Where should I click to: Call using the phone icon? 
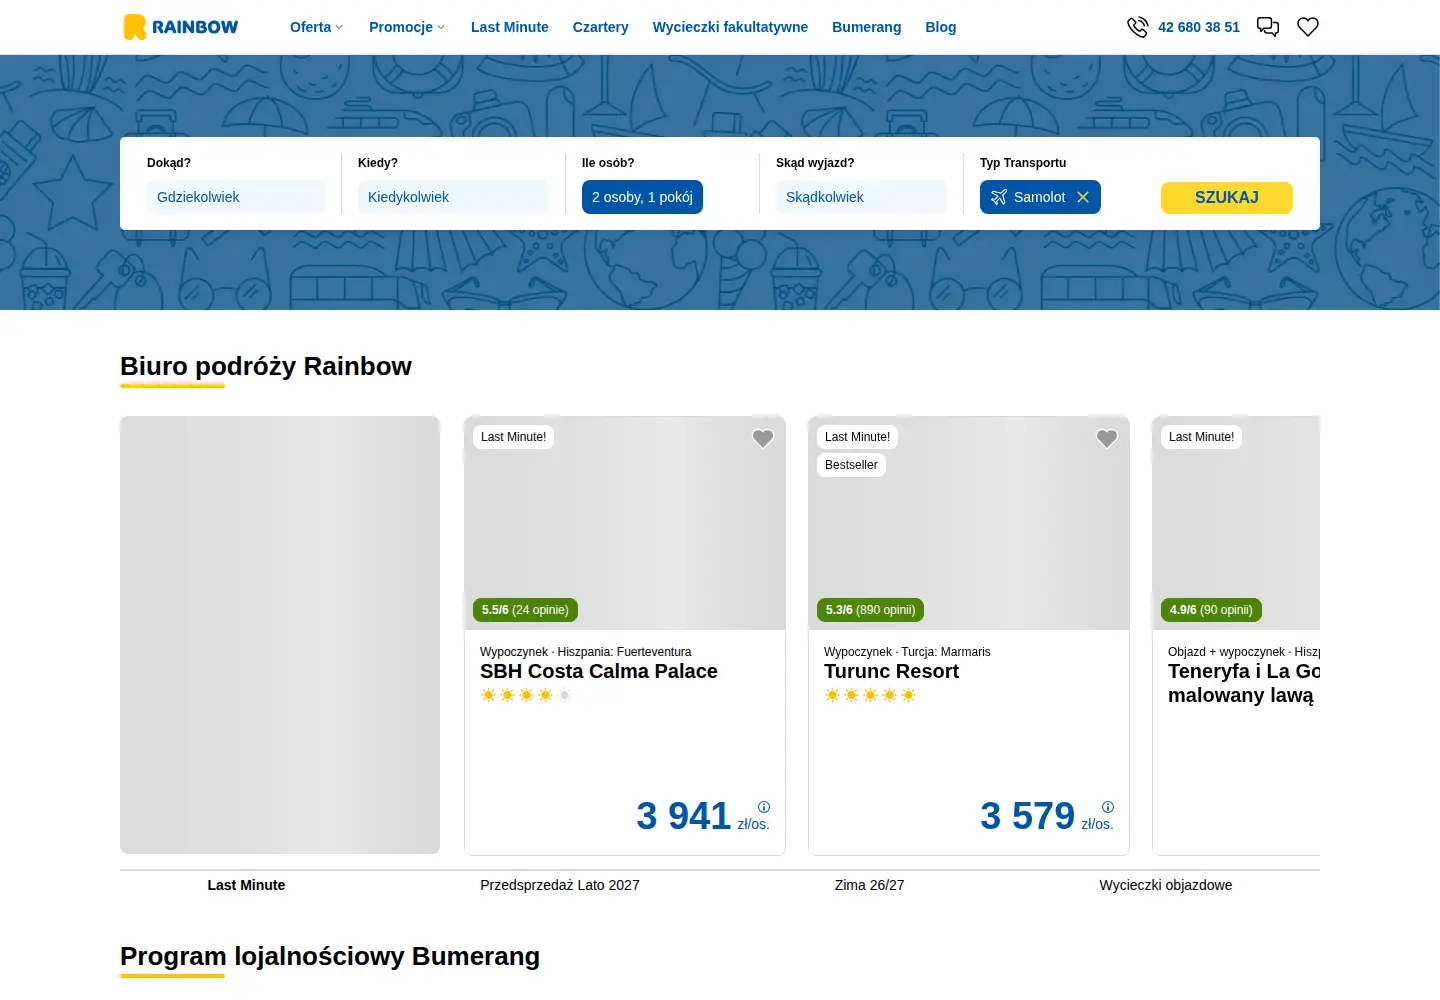1137,27
